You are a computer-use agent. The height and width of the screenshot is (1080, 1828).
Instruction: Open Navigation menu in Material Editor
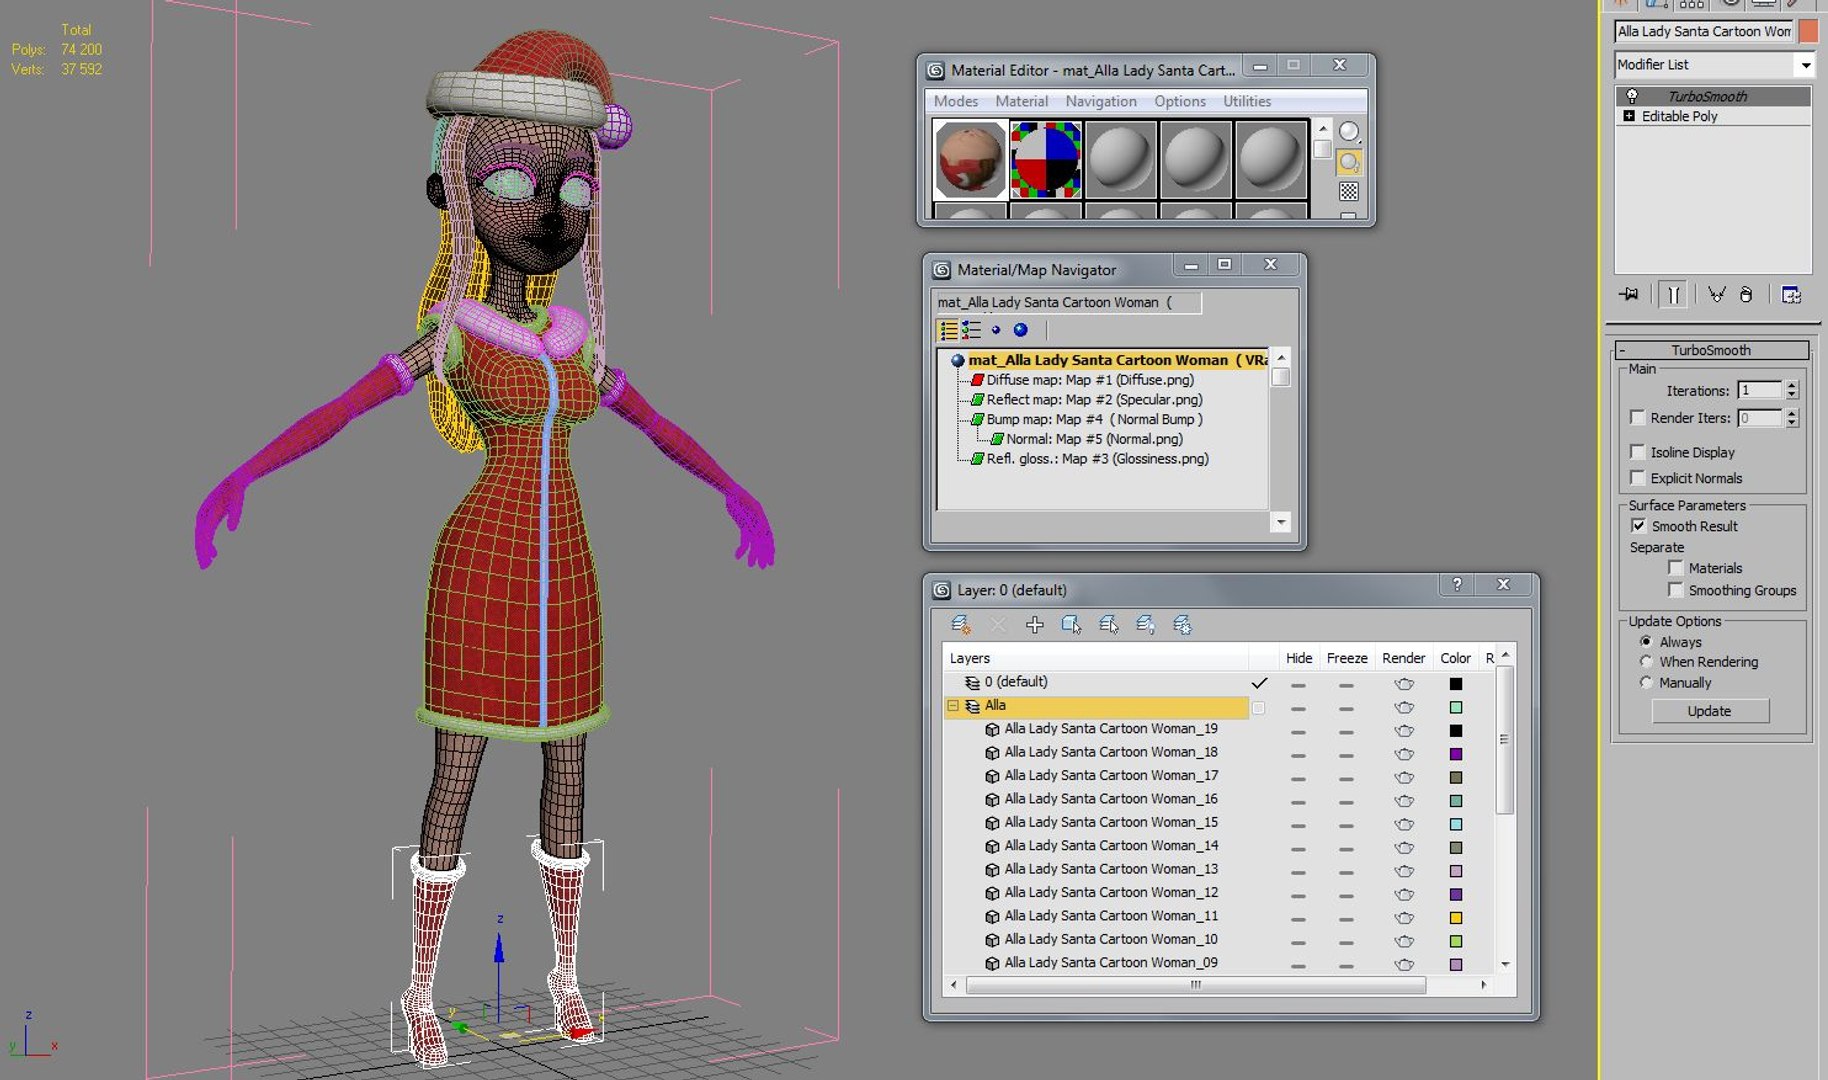(1101, 101)
